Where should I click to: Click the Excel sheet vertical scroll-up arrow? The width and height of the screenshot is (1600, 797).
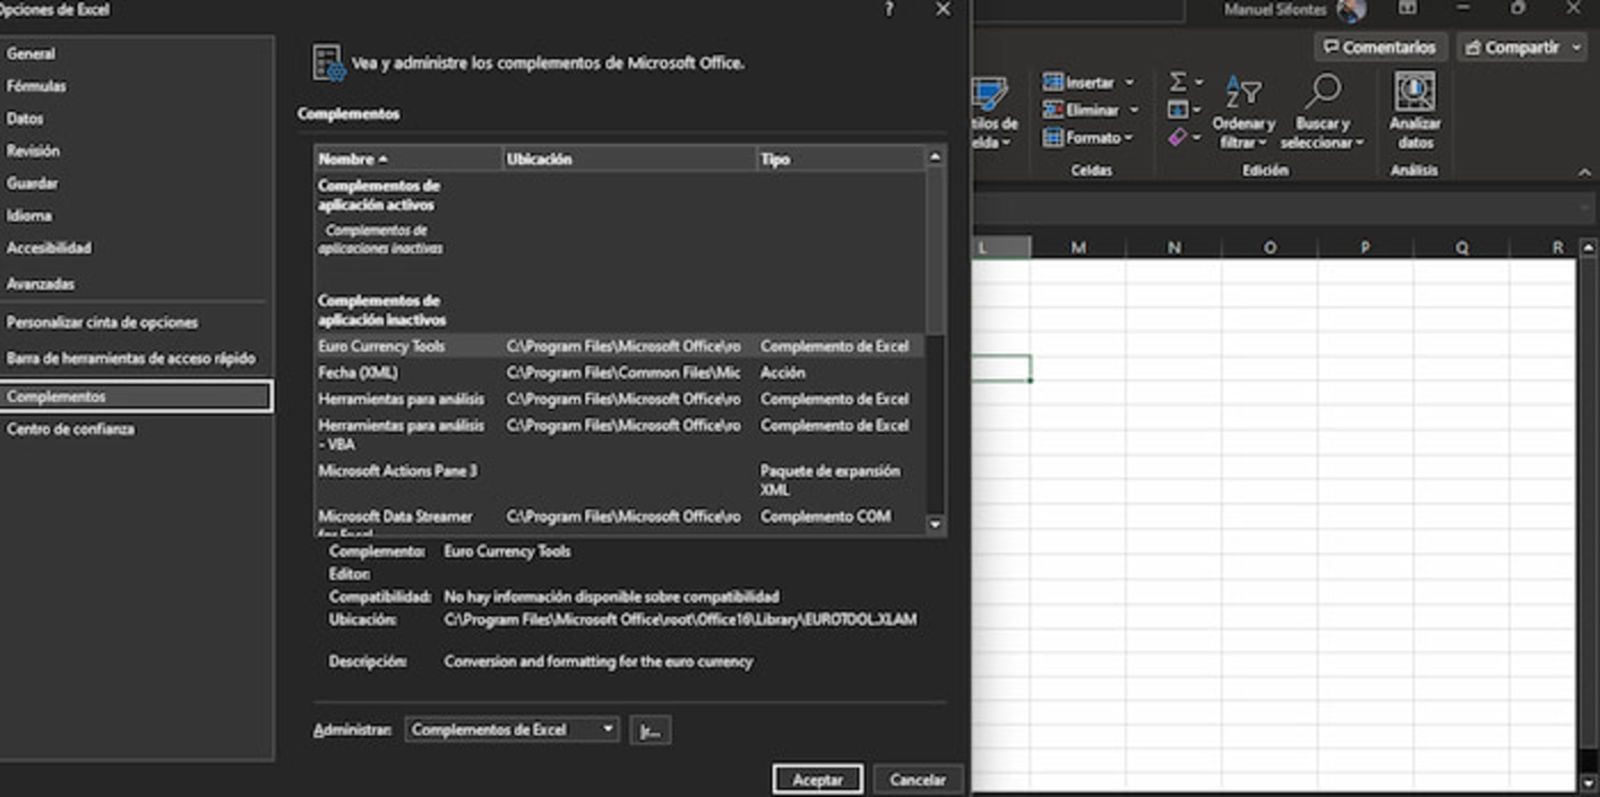point(1588,247)
